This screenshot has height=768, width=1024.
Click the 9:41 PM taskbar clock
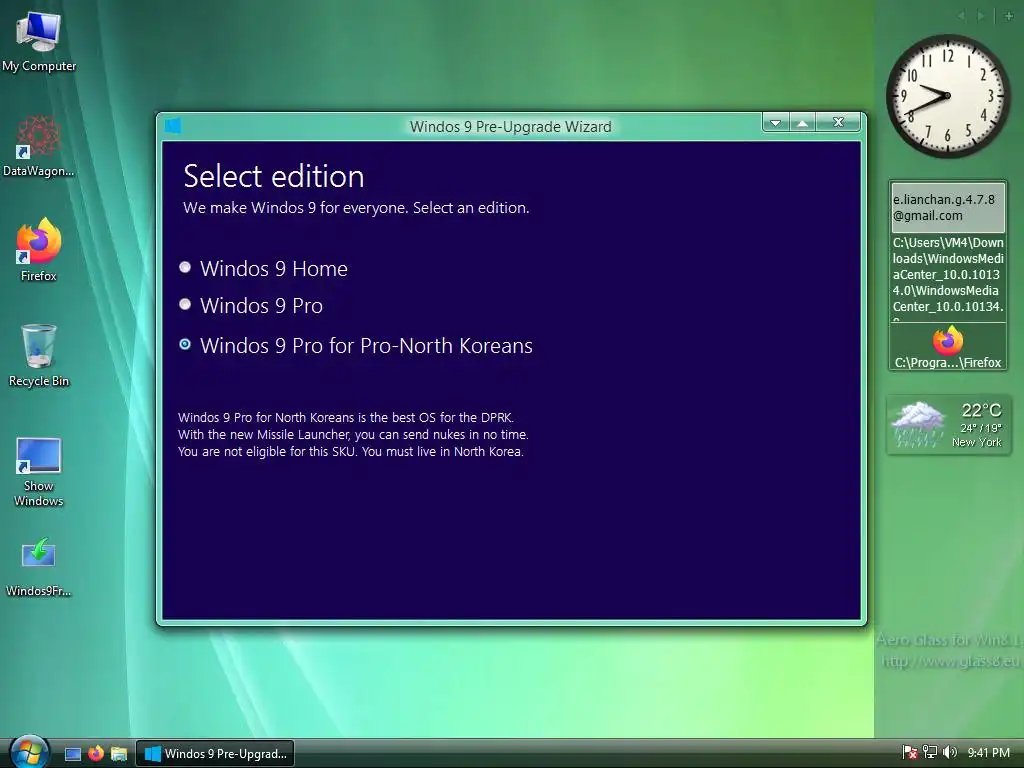(x=988, y=753)
